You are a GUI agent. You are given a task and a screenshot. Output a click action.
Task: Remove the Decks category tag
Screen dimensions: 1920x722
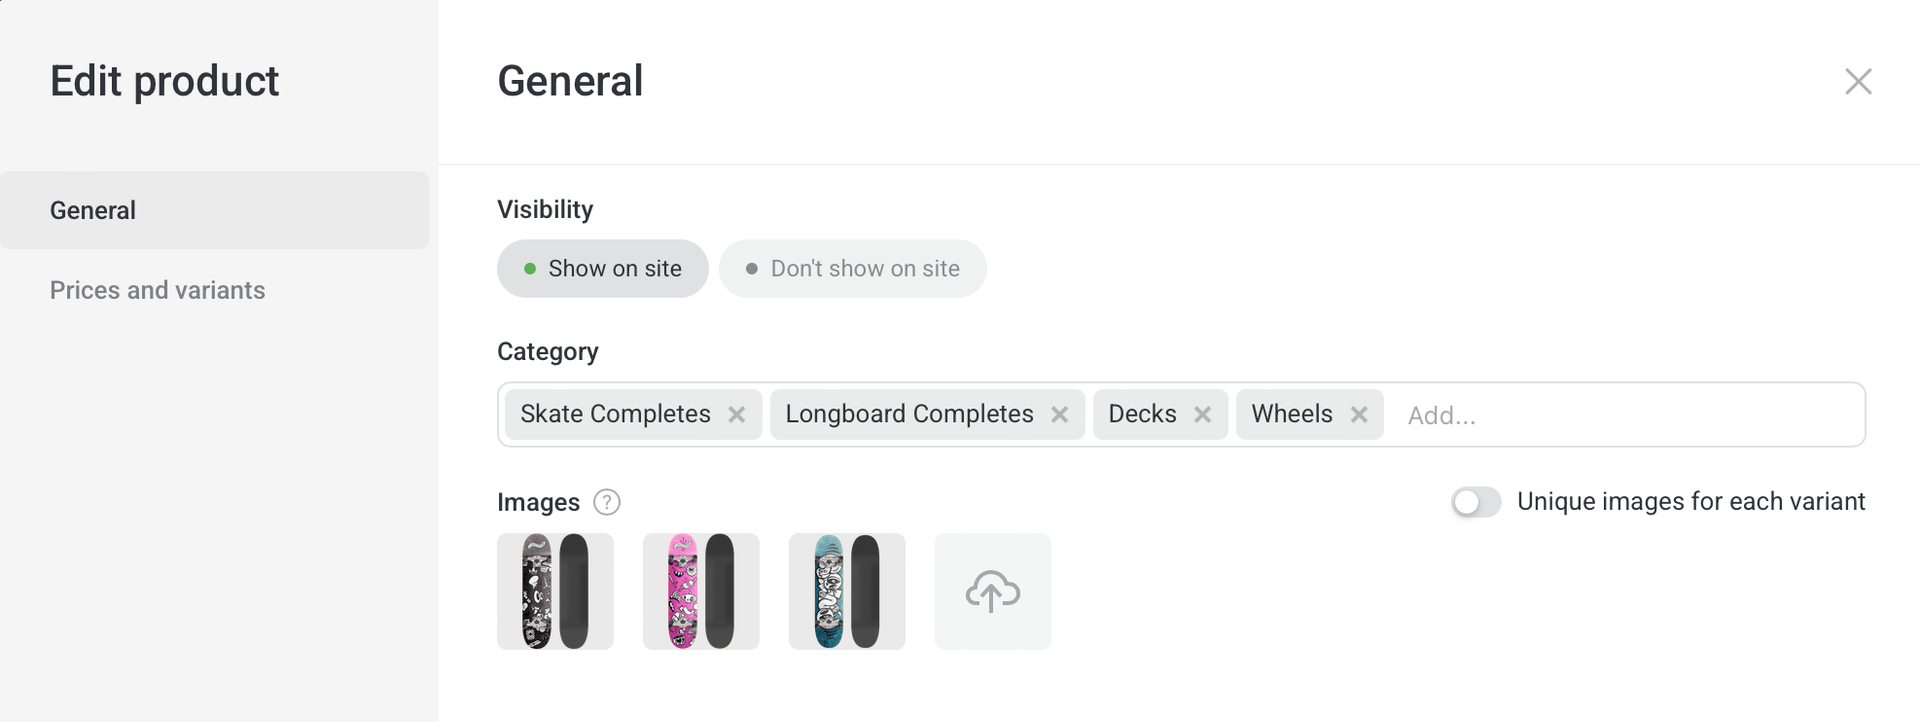tap(1203, 414)
